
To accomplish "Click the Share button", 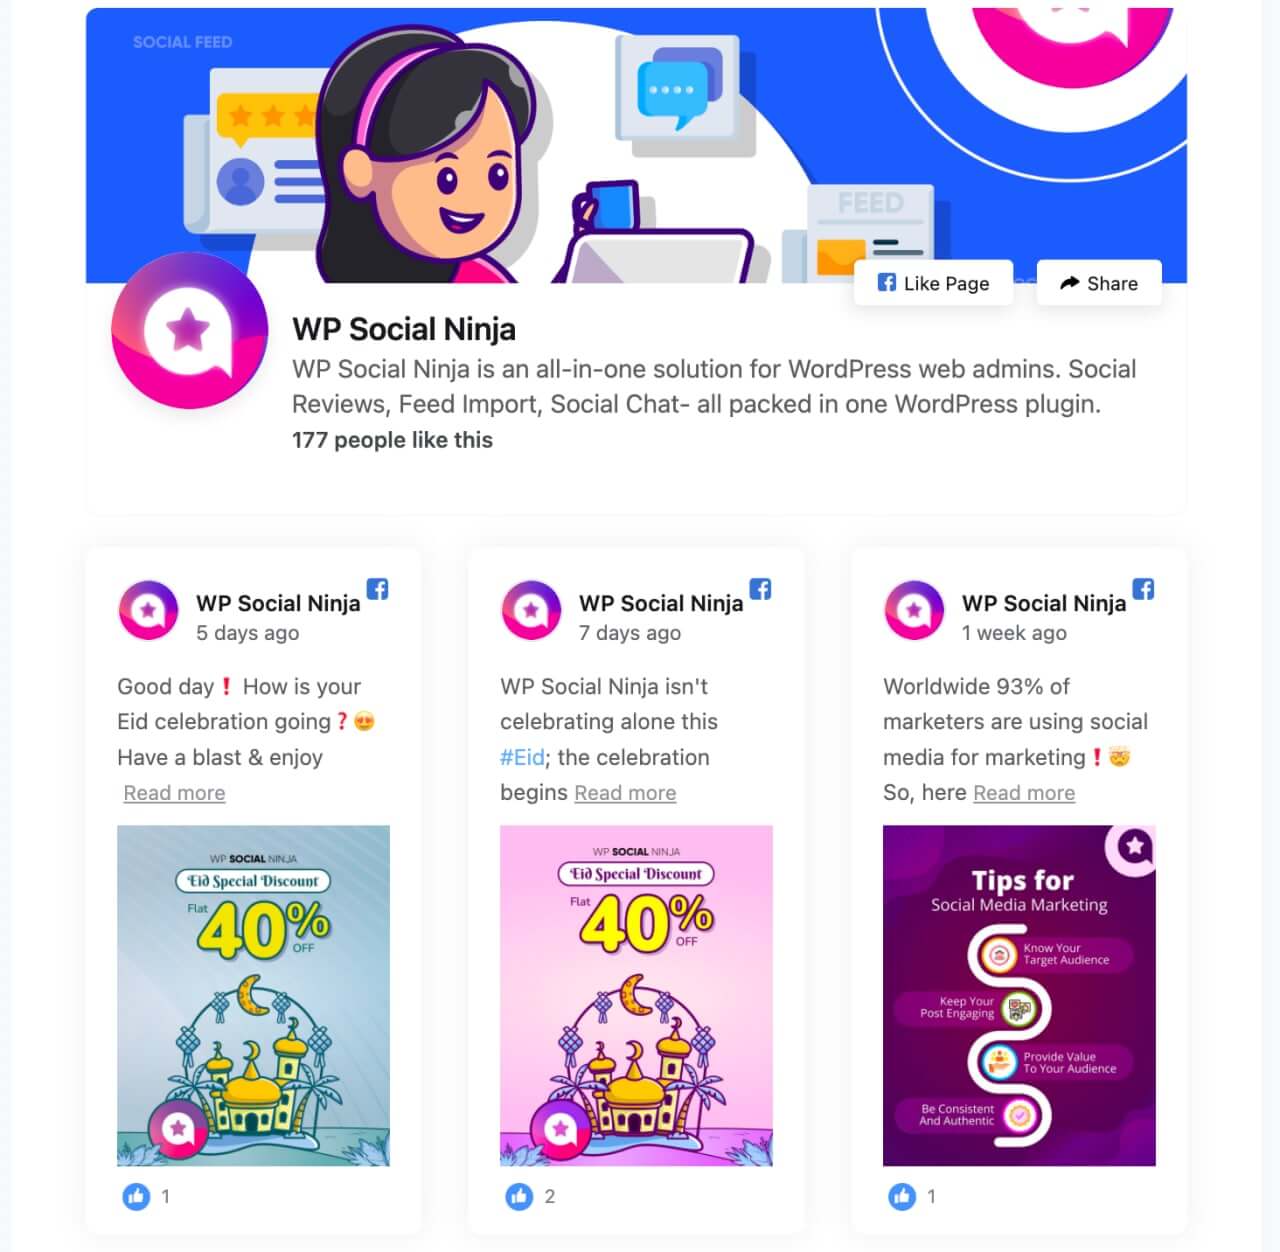I will click(x=1099, y=283).
